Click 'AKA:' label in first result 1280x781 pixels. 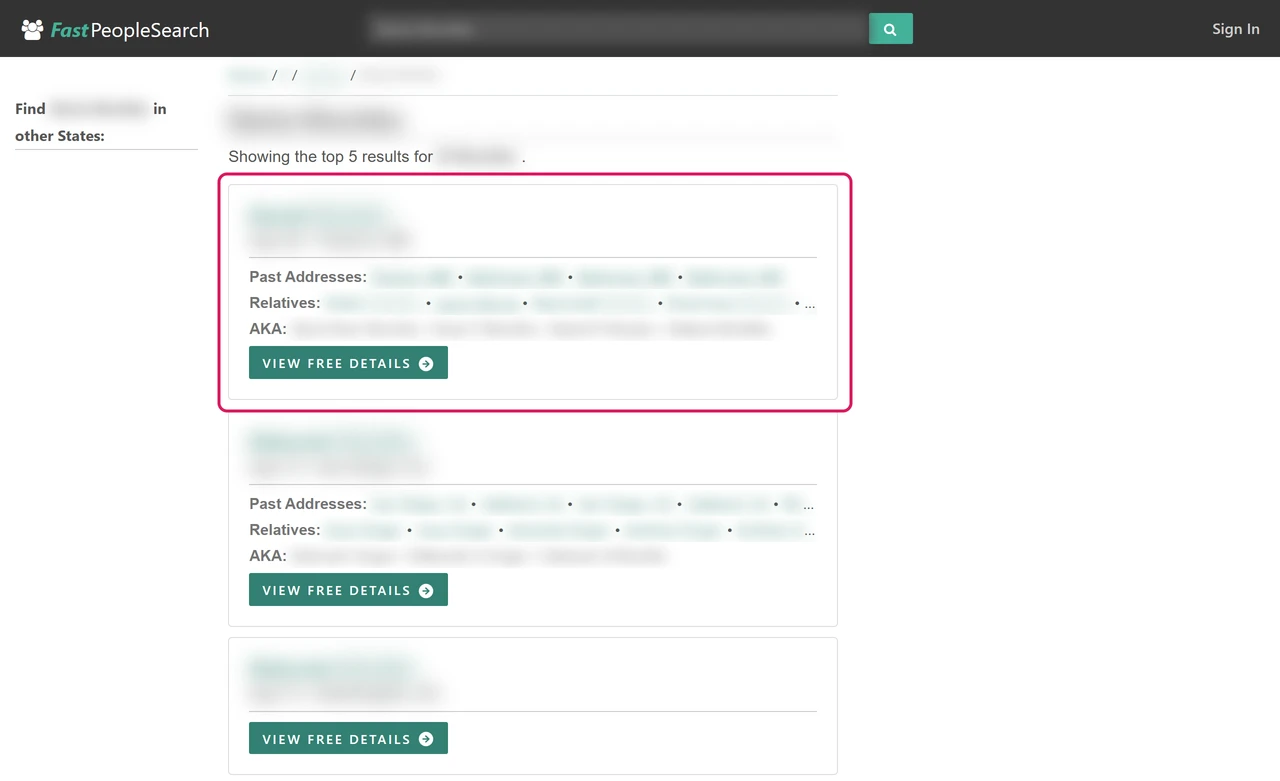[x=268, y=329]
